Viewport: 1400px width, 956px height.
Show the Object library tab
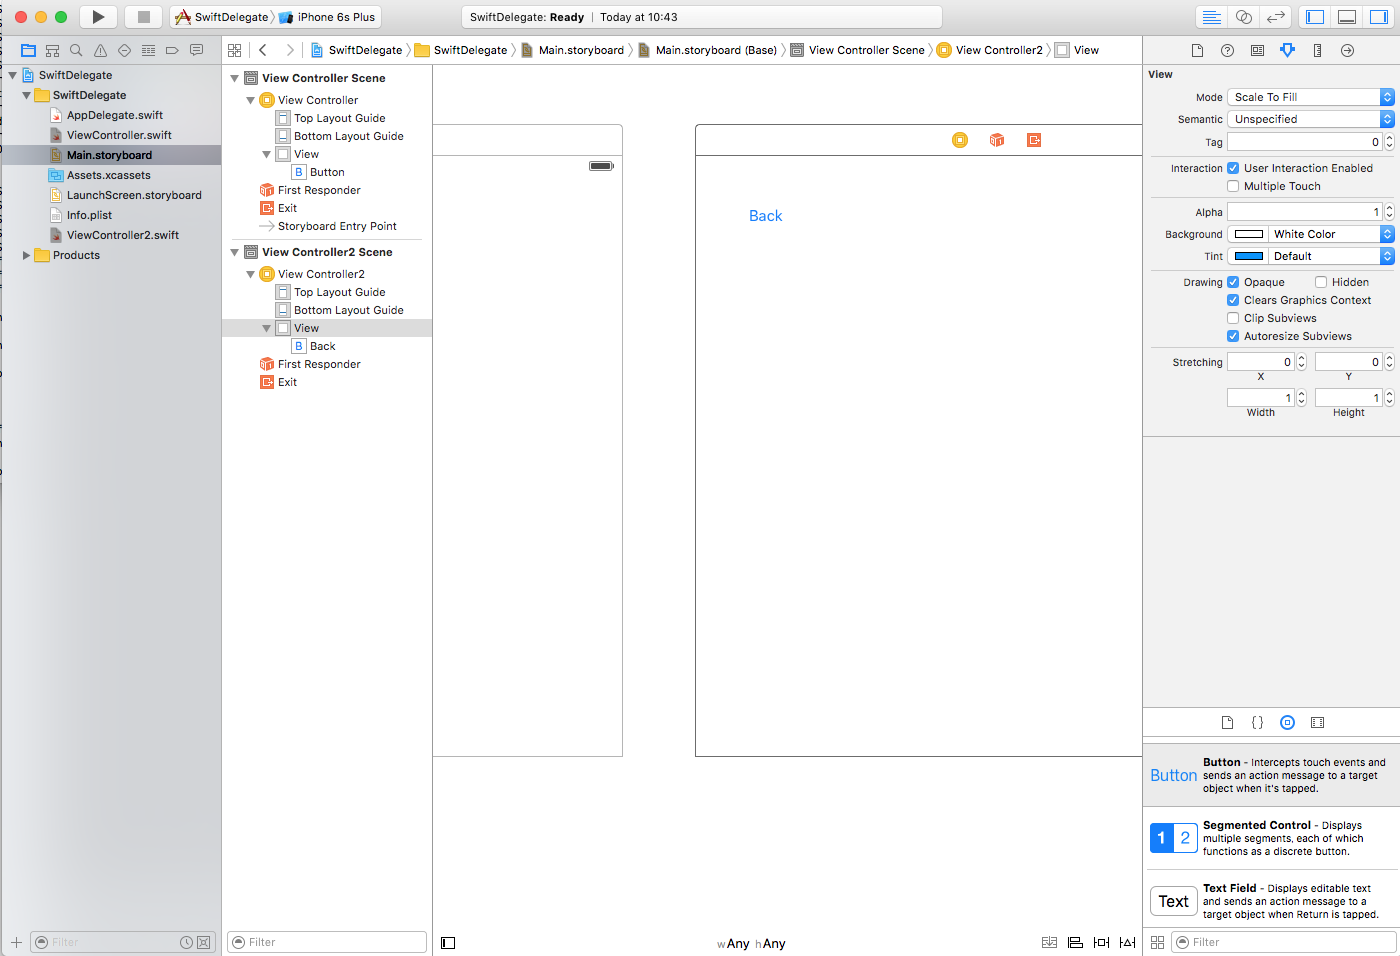point(1287,722)
